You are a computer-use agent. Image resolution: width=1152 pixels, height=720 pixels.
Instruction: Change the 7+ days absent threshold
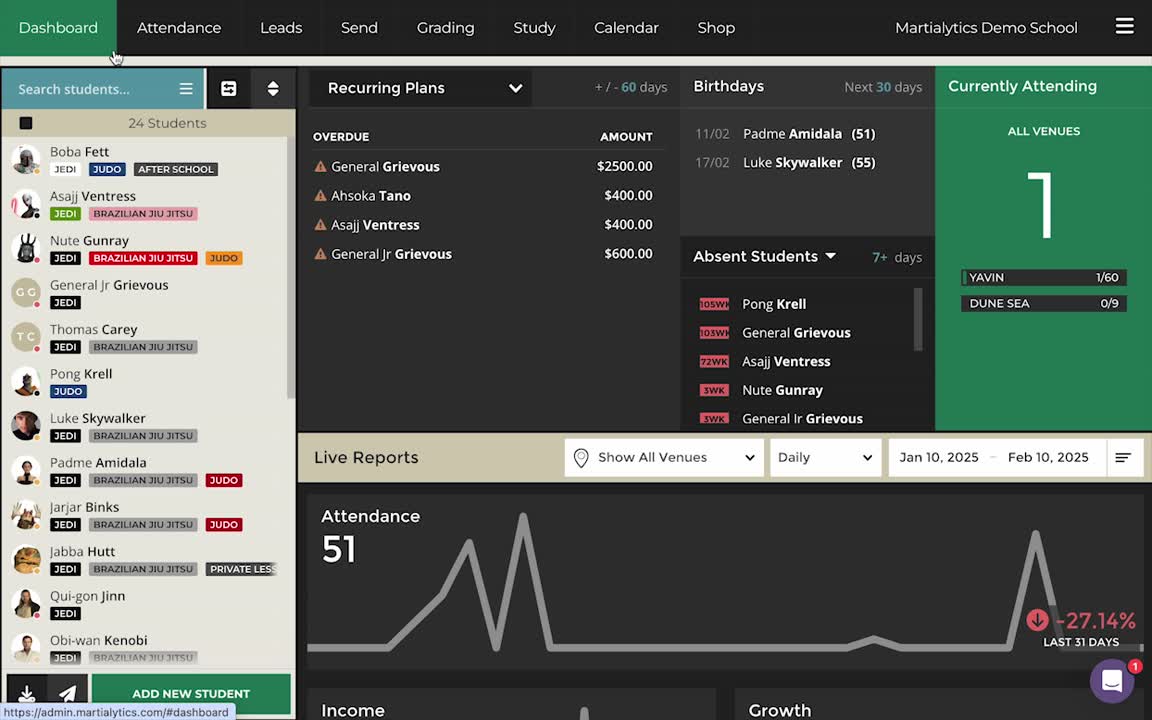879,257
